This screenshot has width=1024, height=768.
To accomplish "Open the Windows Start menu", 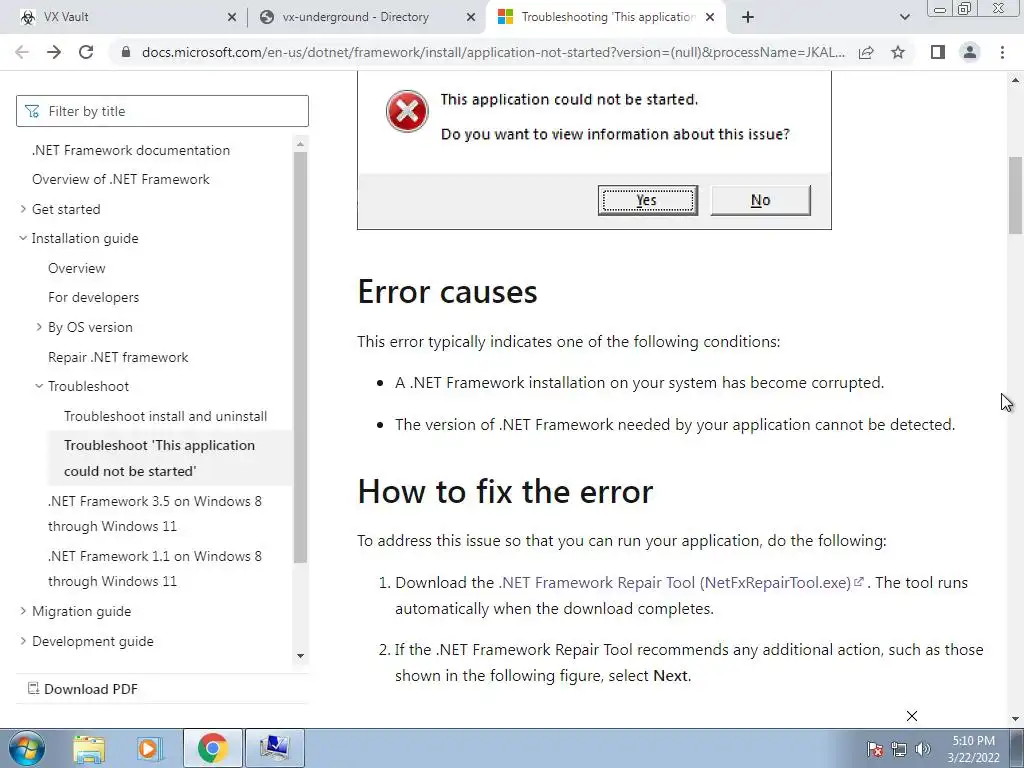I will [26, 748].
